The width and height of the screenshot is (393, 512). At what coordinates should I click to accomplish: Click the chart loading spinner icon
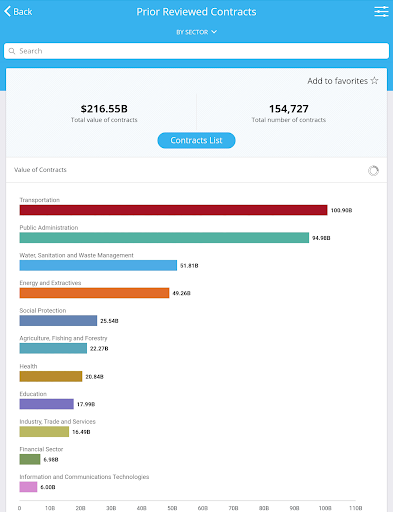point(373,171)
